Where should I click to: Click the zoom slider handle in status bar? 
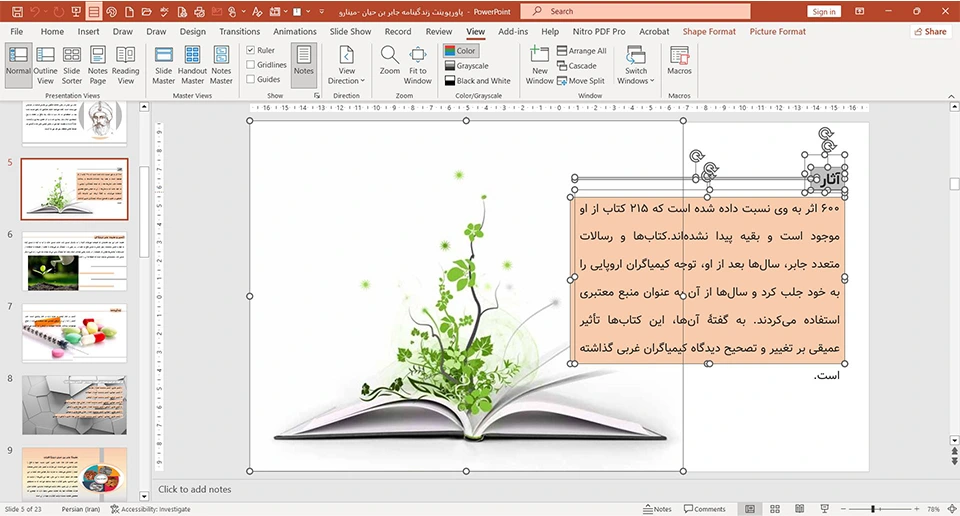(x=872, y=509)
